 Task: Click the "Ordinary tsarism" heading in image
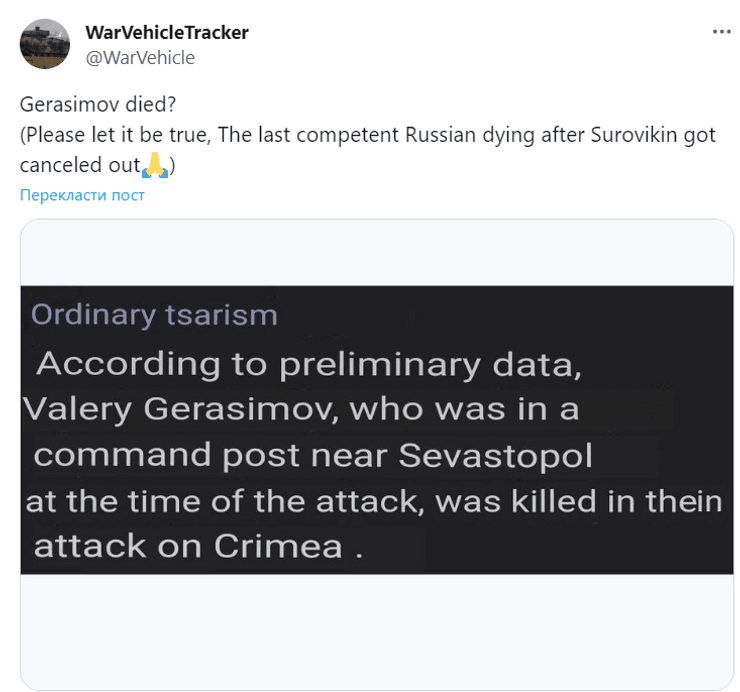(x=154, y=314)
